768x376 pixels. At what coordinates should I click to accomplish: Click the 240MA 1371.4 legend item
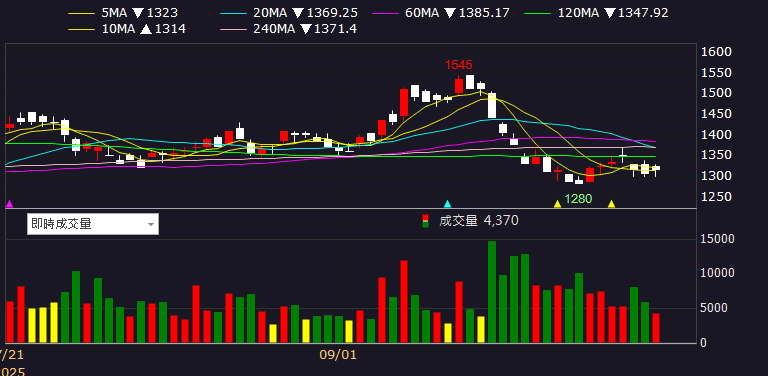click(288, 29)
